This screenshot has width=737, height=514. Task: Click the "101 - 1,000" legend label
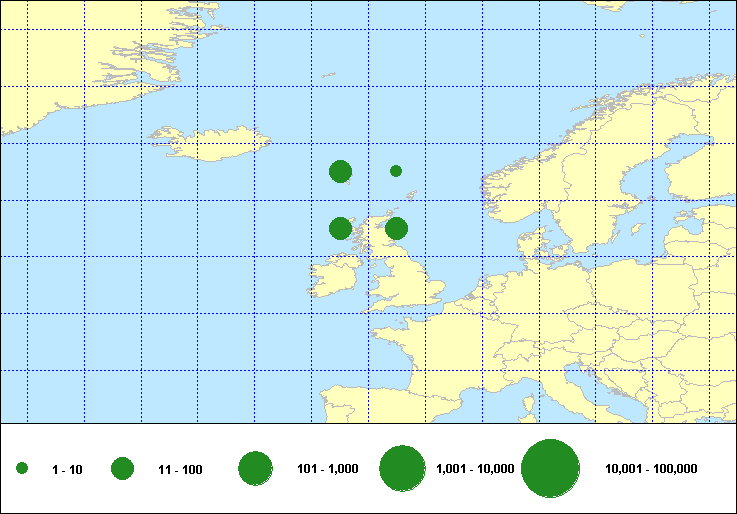pos(328,469)
